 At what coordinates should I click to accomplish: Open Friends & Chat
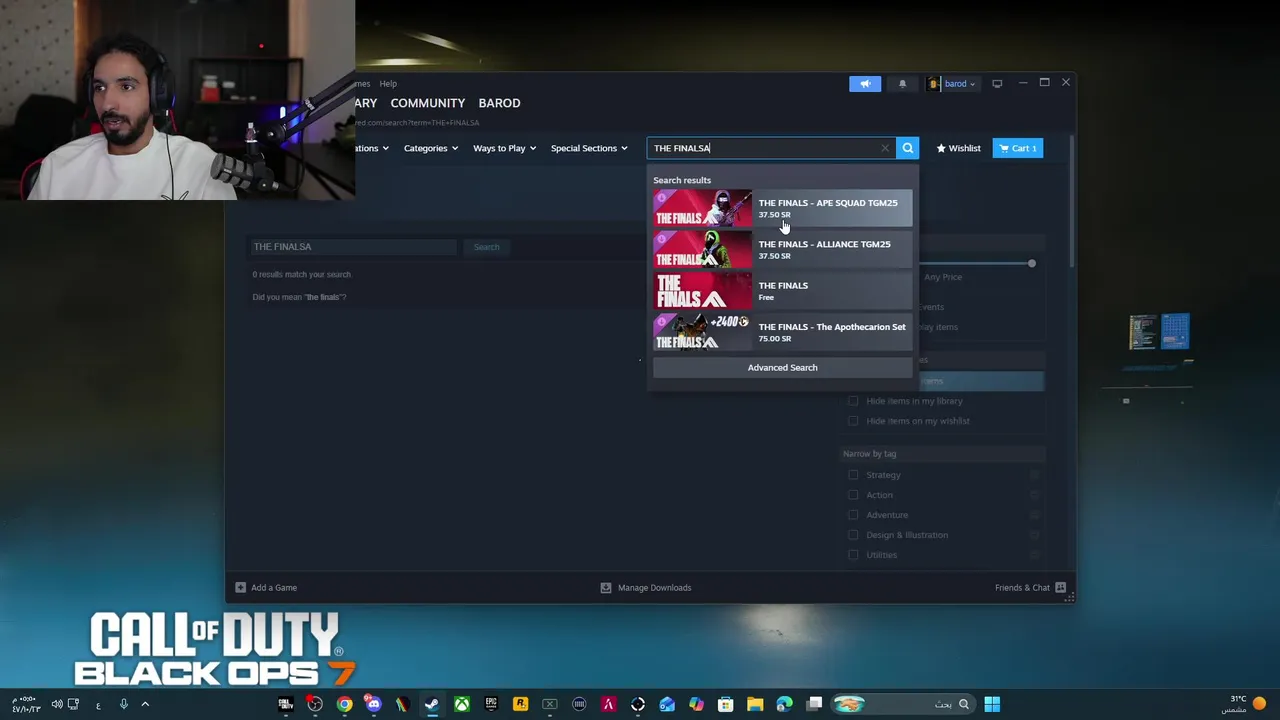tap(1030, 588)
